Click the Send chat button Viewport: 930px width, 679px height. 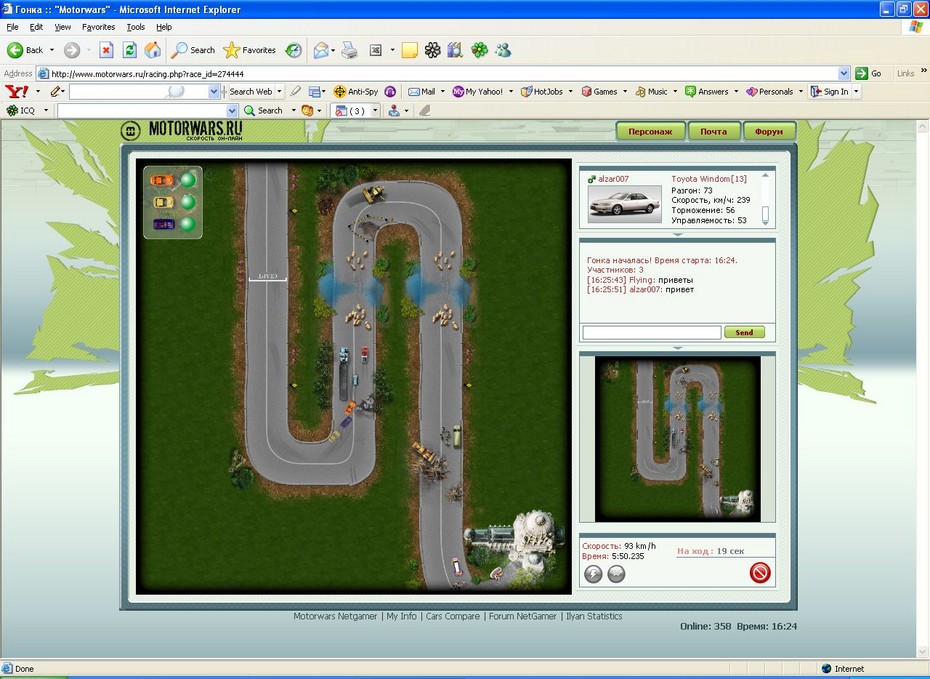pos(744,333)
